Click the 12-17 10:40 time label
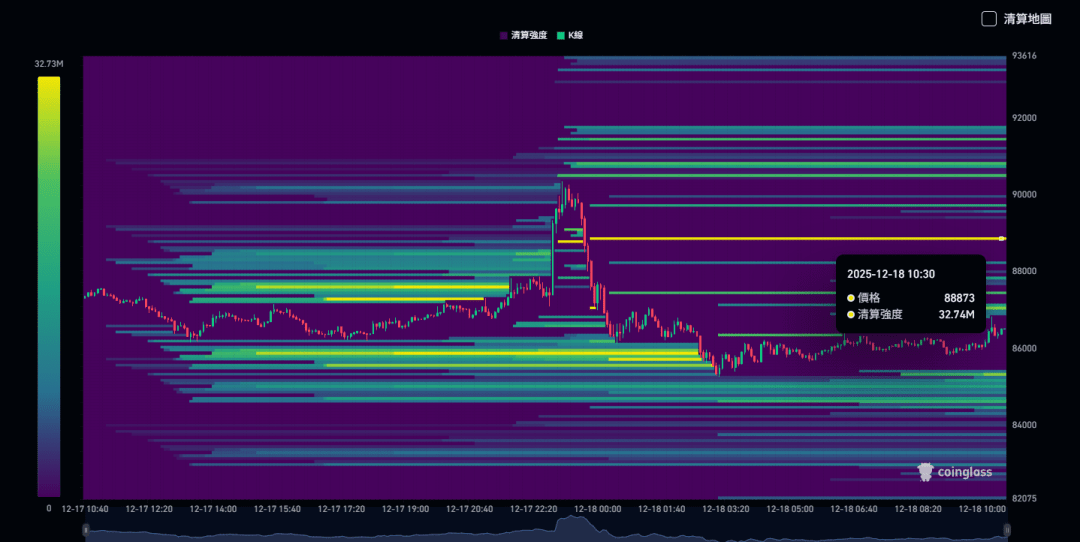Image resolution: width=1080 pixels, height=542 pixels. point(85,509)
